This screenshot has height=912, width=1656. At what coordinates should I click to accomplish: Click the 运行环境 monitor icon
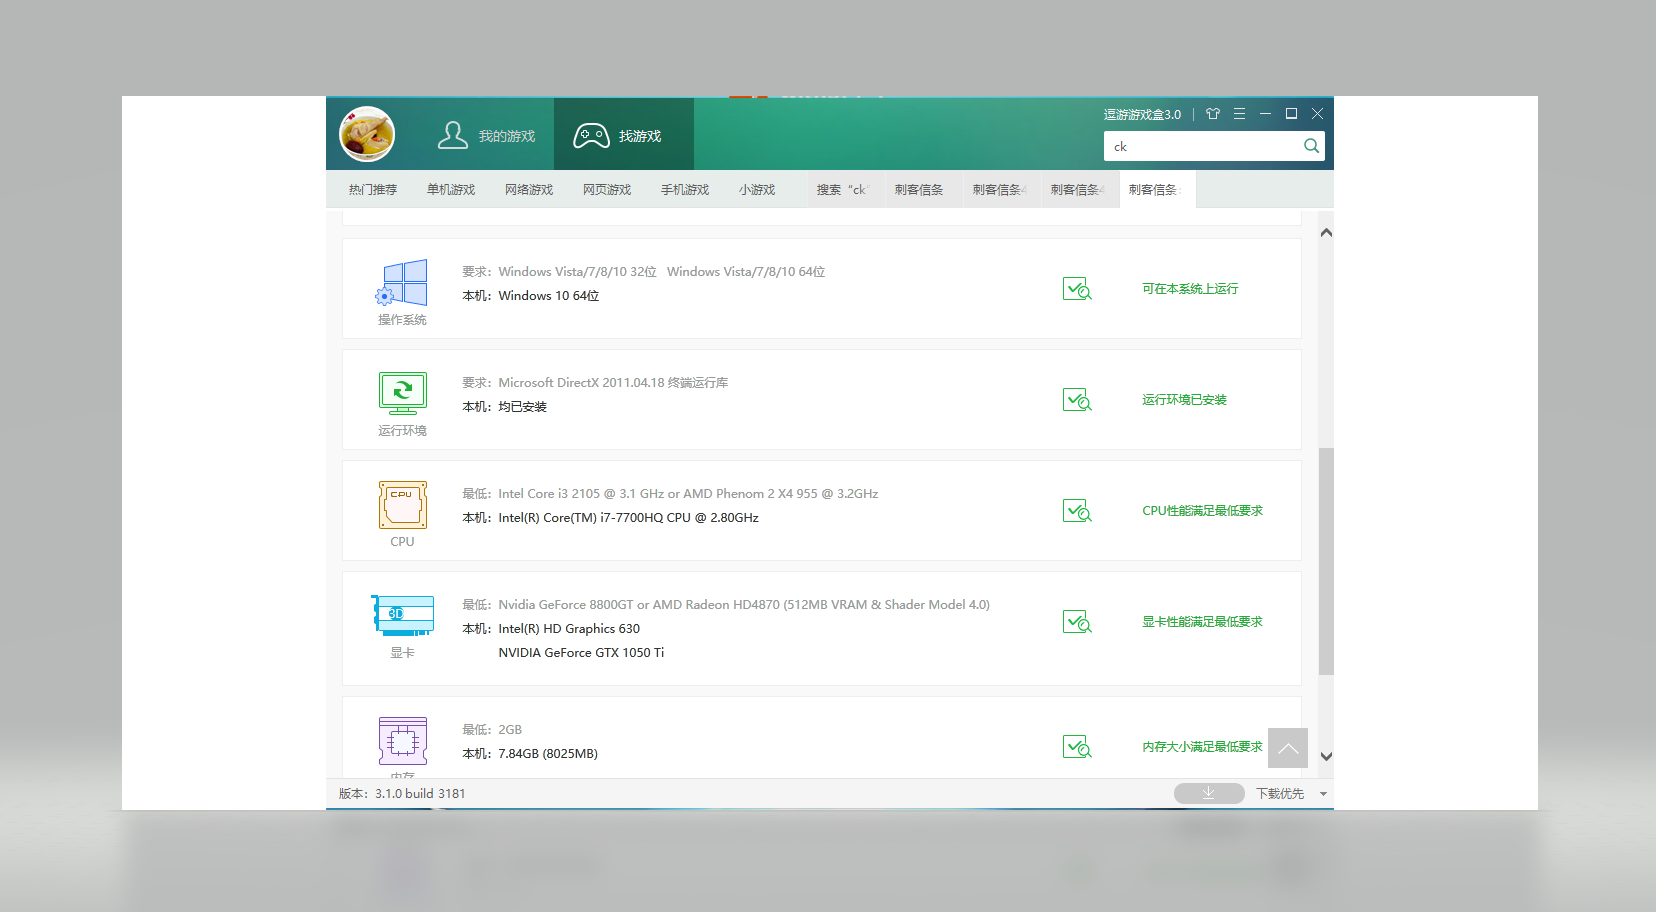click(402, 394)
